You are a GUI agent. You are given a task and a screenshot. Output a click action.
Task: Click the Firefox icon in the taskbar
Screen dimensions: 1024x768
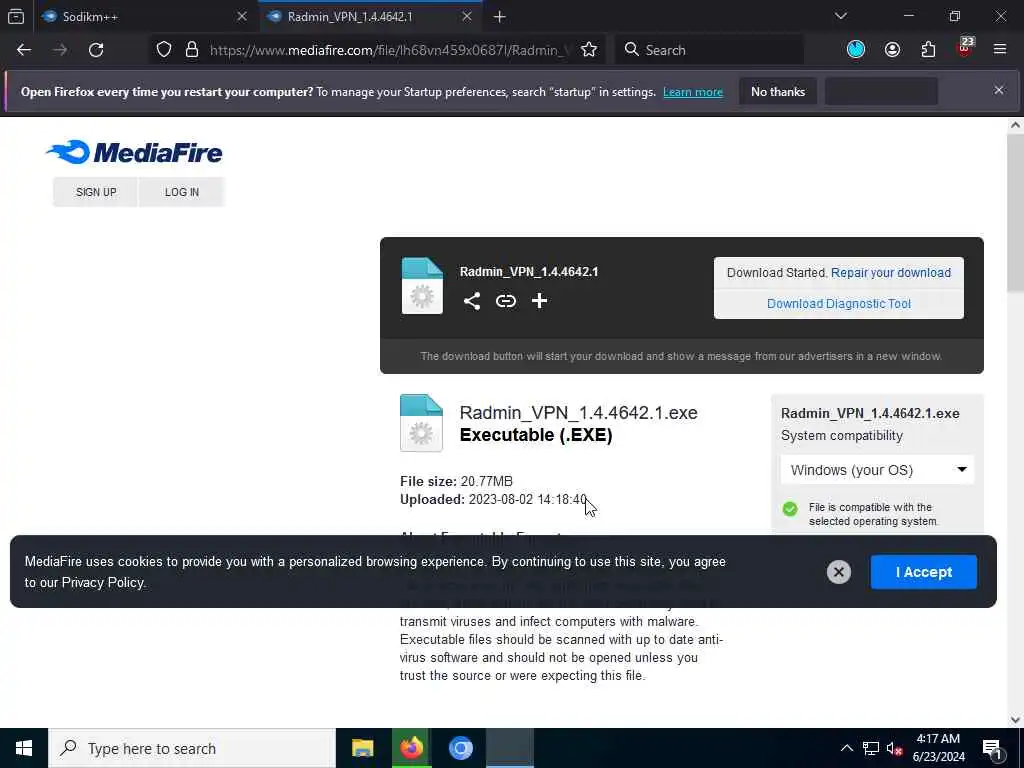click(x=411, y=748)
